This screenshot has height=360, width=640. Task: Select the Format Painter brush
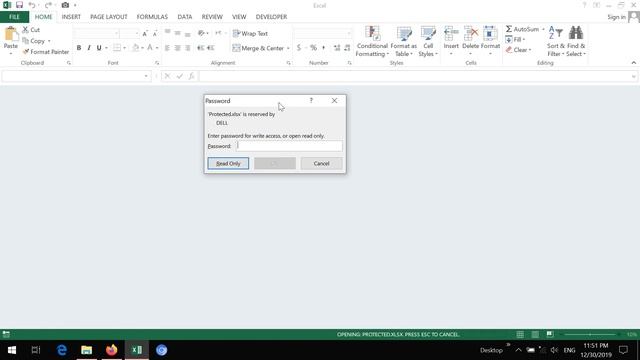(x=26, y=52)
